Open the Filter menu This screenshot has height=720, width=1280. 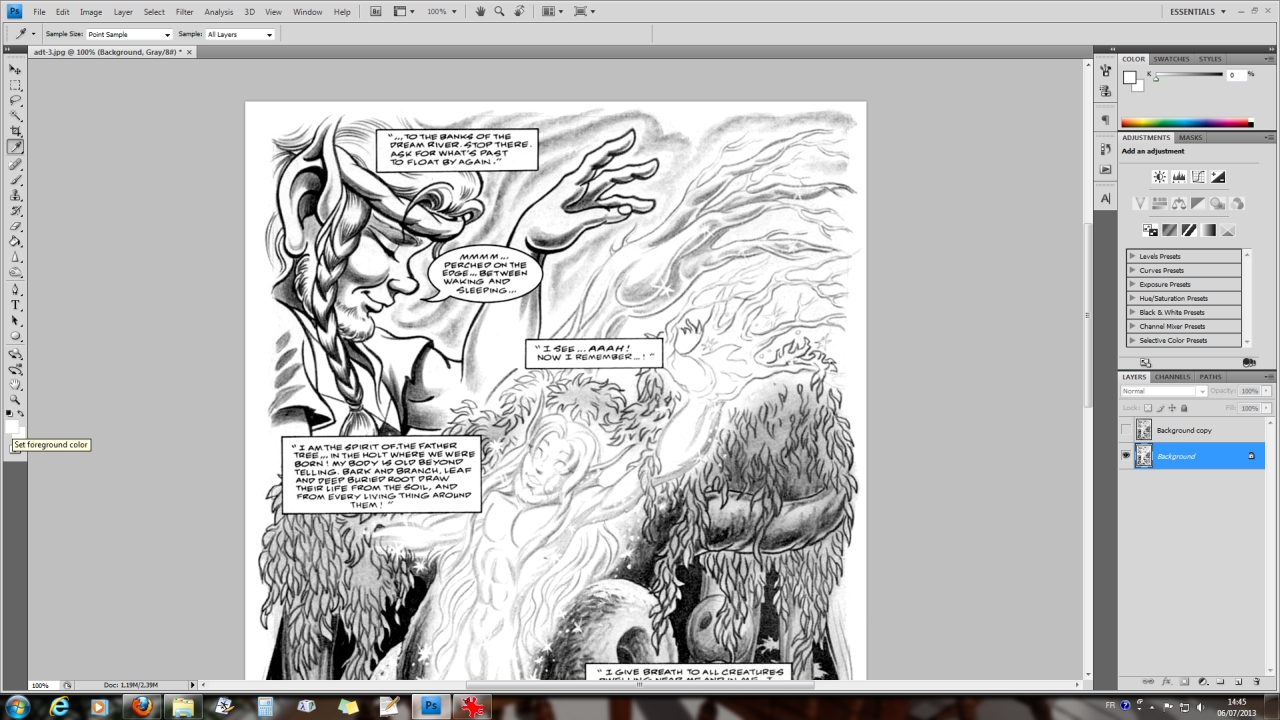[184, 12]
